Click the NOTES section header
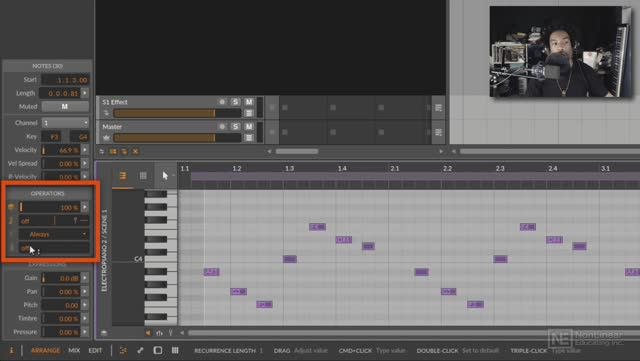This screenshot has height=361, width=640. tap(47, 66)
